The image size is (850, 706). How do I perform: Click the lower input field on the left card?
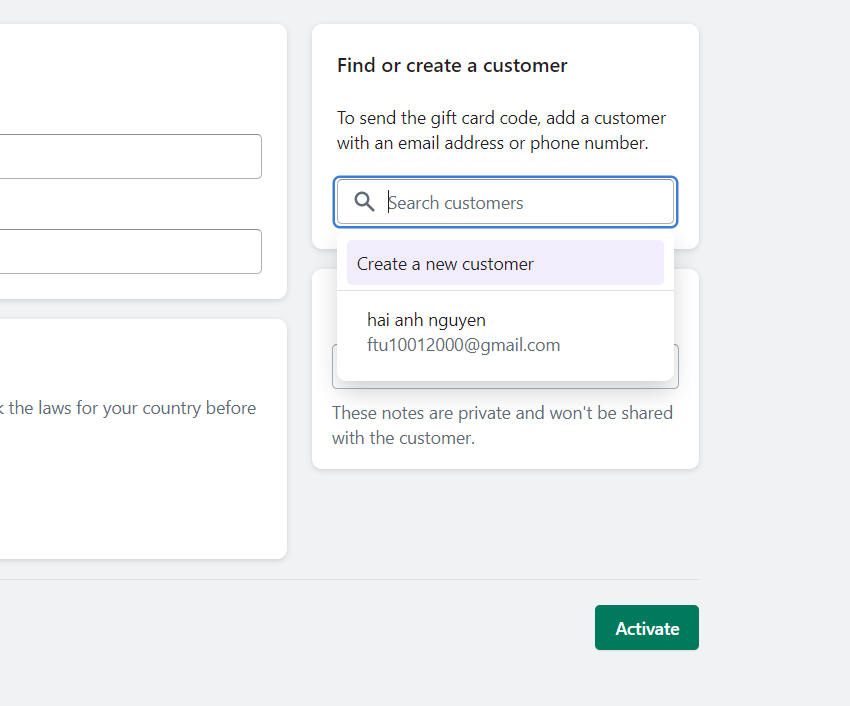point(130,251)
